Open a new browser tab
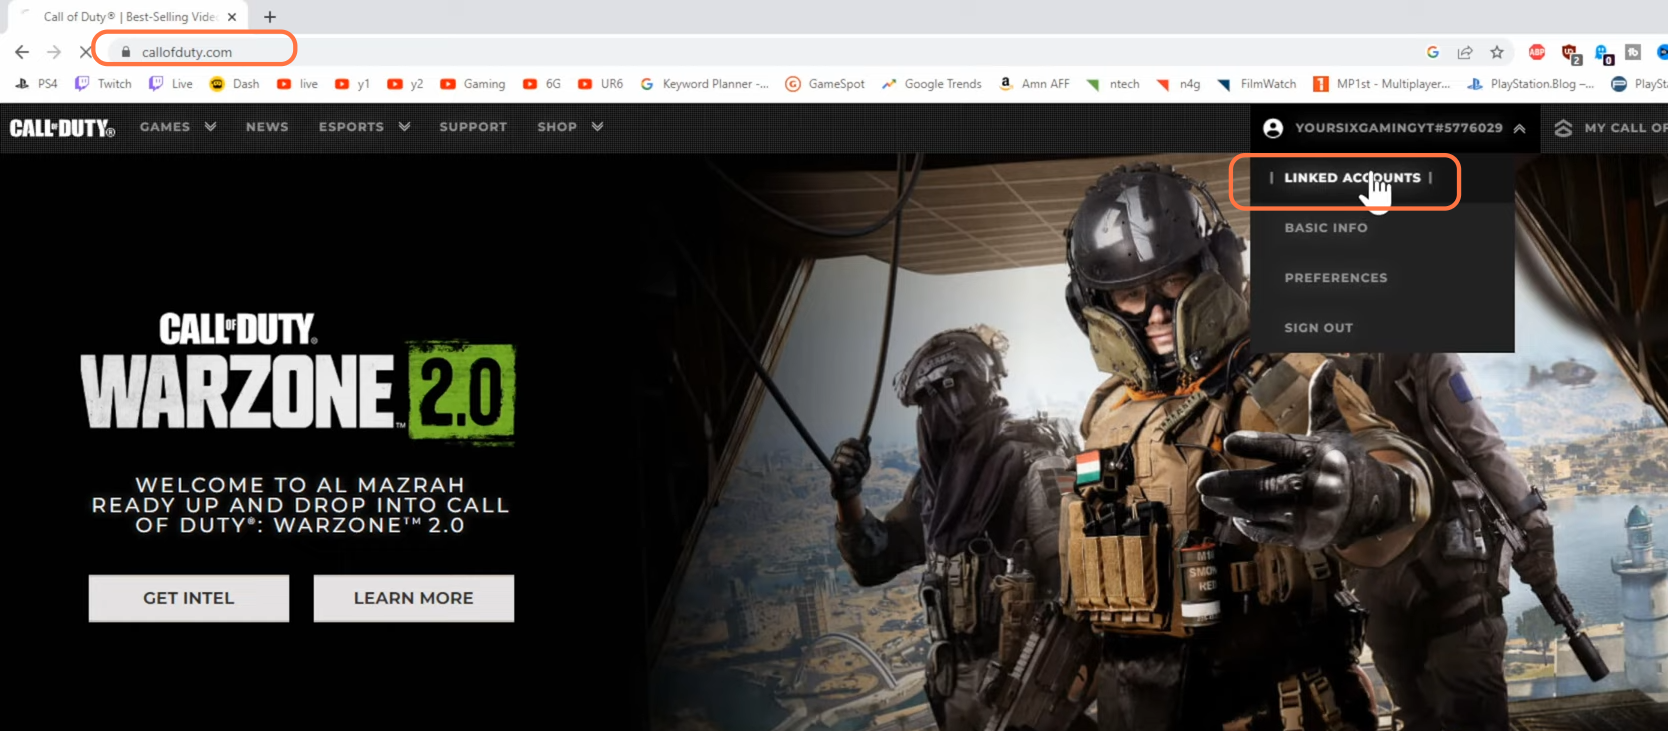Viewport: 1668px width, 731px height. coord(270,17)
